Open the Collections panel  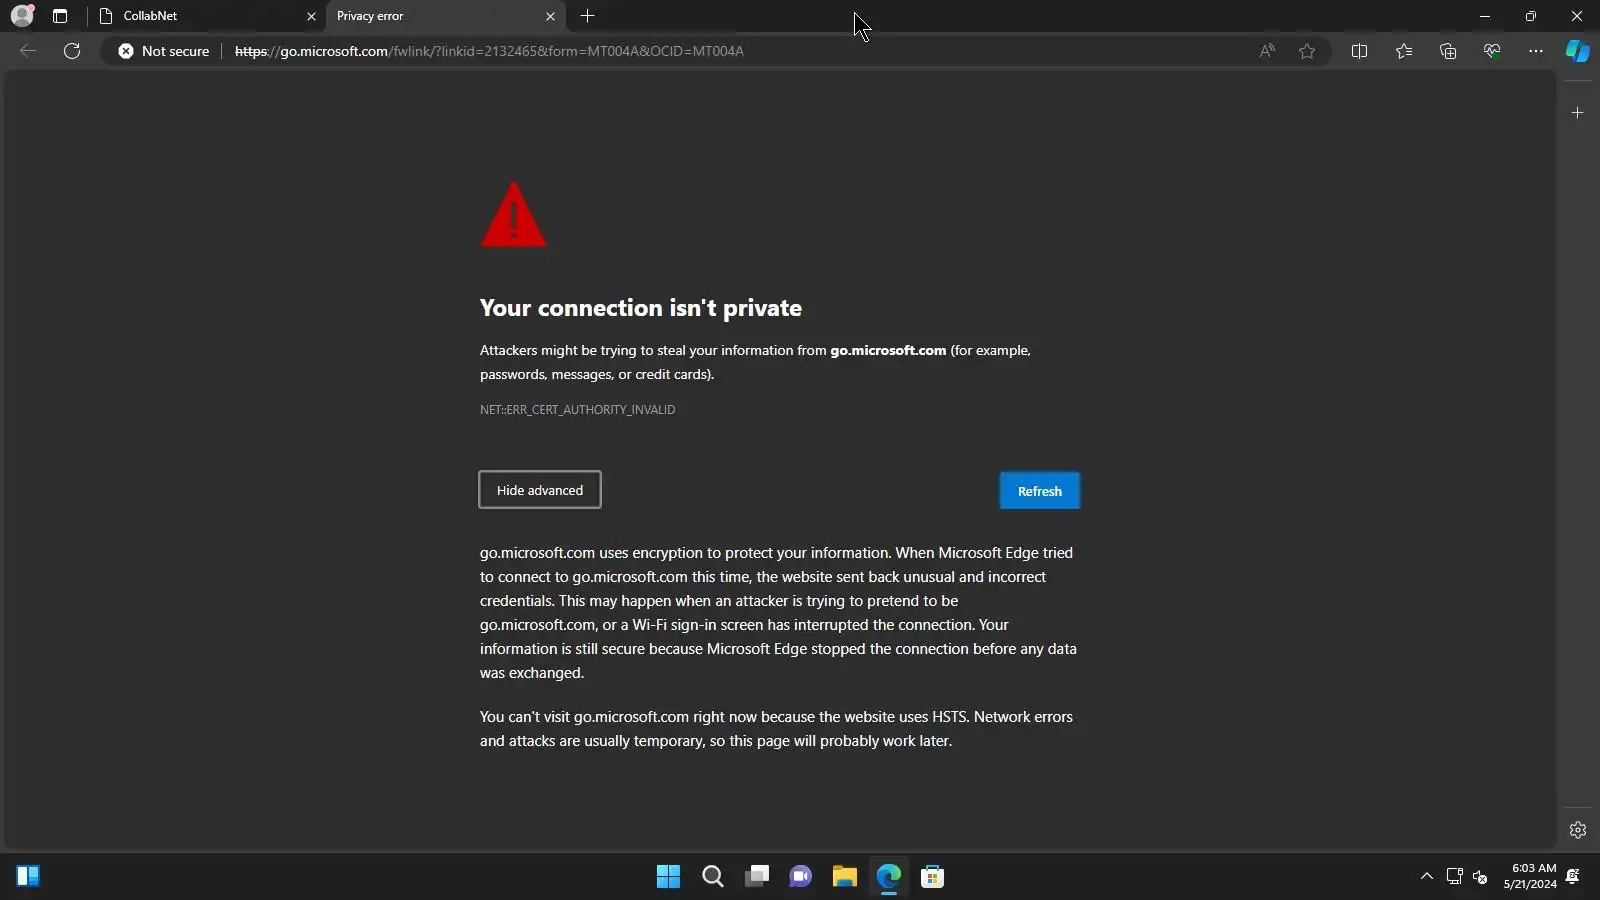point(1448,51)
